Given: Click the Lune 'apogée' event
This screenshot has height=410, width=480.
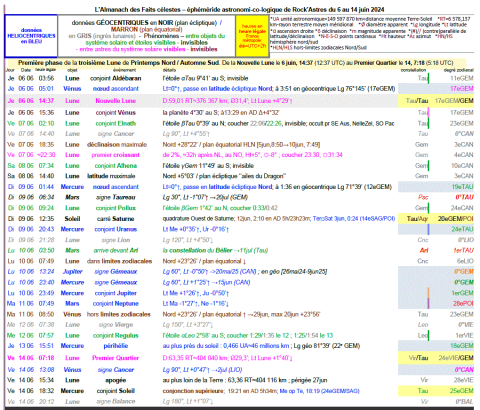Looking at the screenshot, I should point(116,380).
